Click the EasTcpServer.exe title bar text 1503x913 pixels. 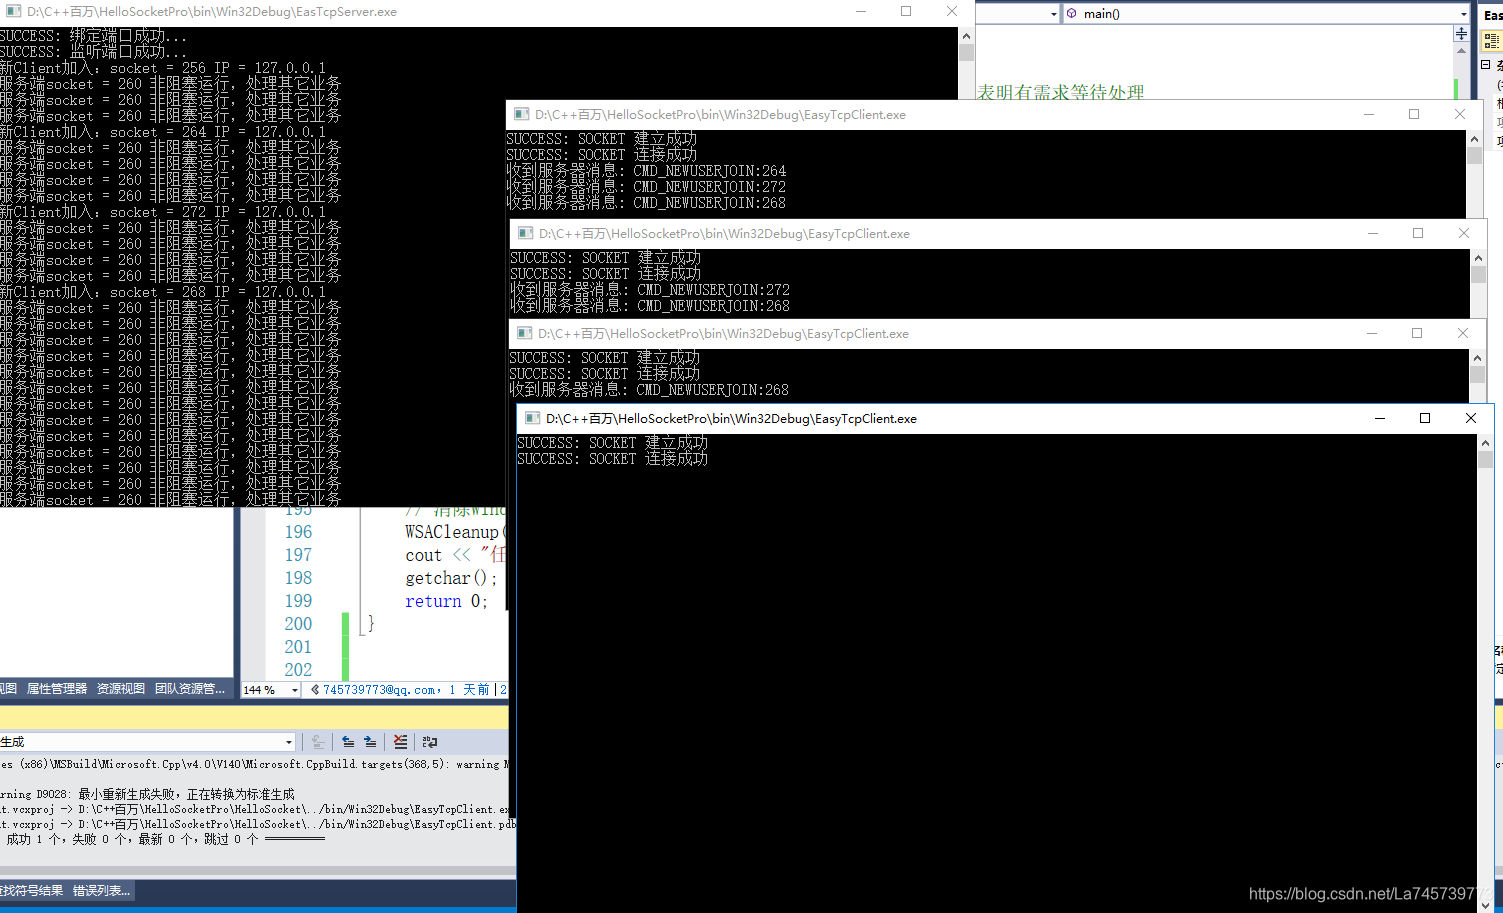click(x=212, y=12)
